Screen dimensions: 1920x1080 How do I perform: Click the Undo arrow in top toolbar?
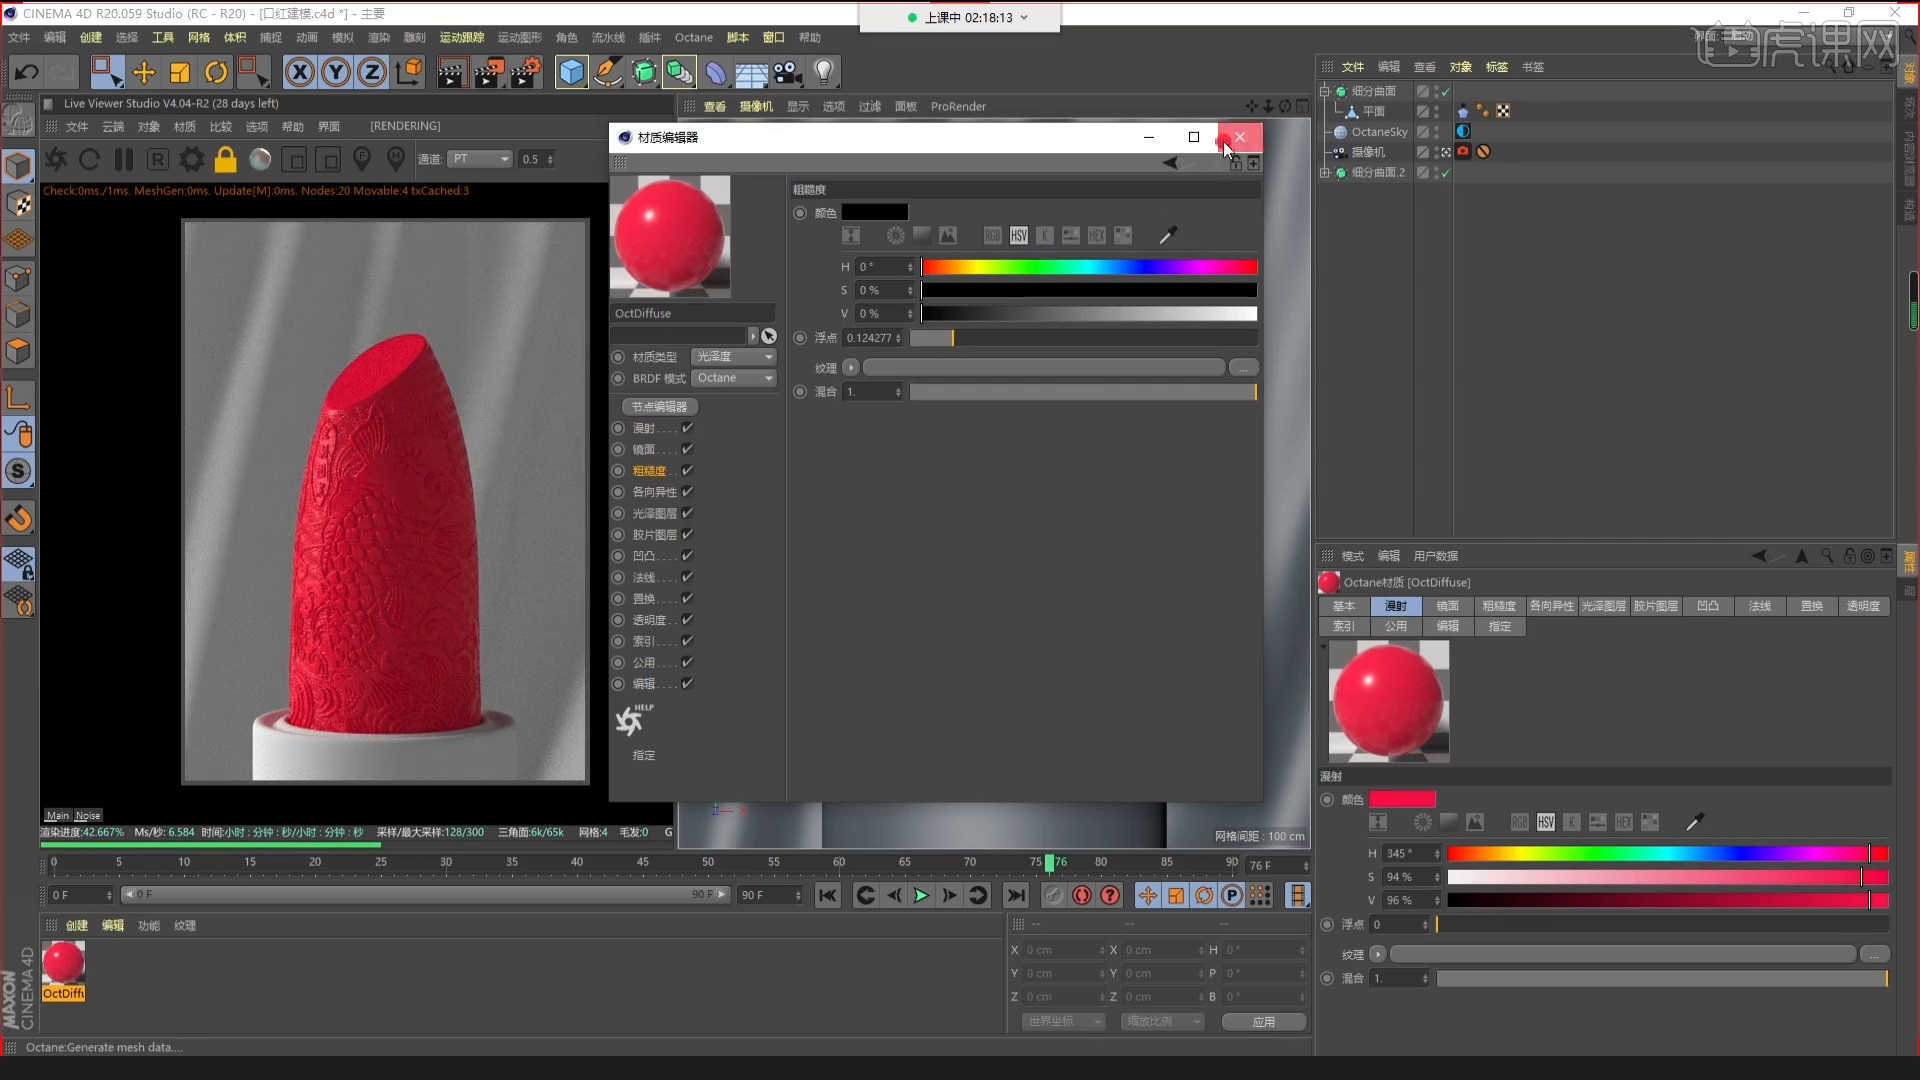click(26, 72)
